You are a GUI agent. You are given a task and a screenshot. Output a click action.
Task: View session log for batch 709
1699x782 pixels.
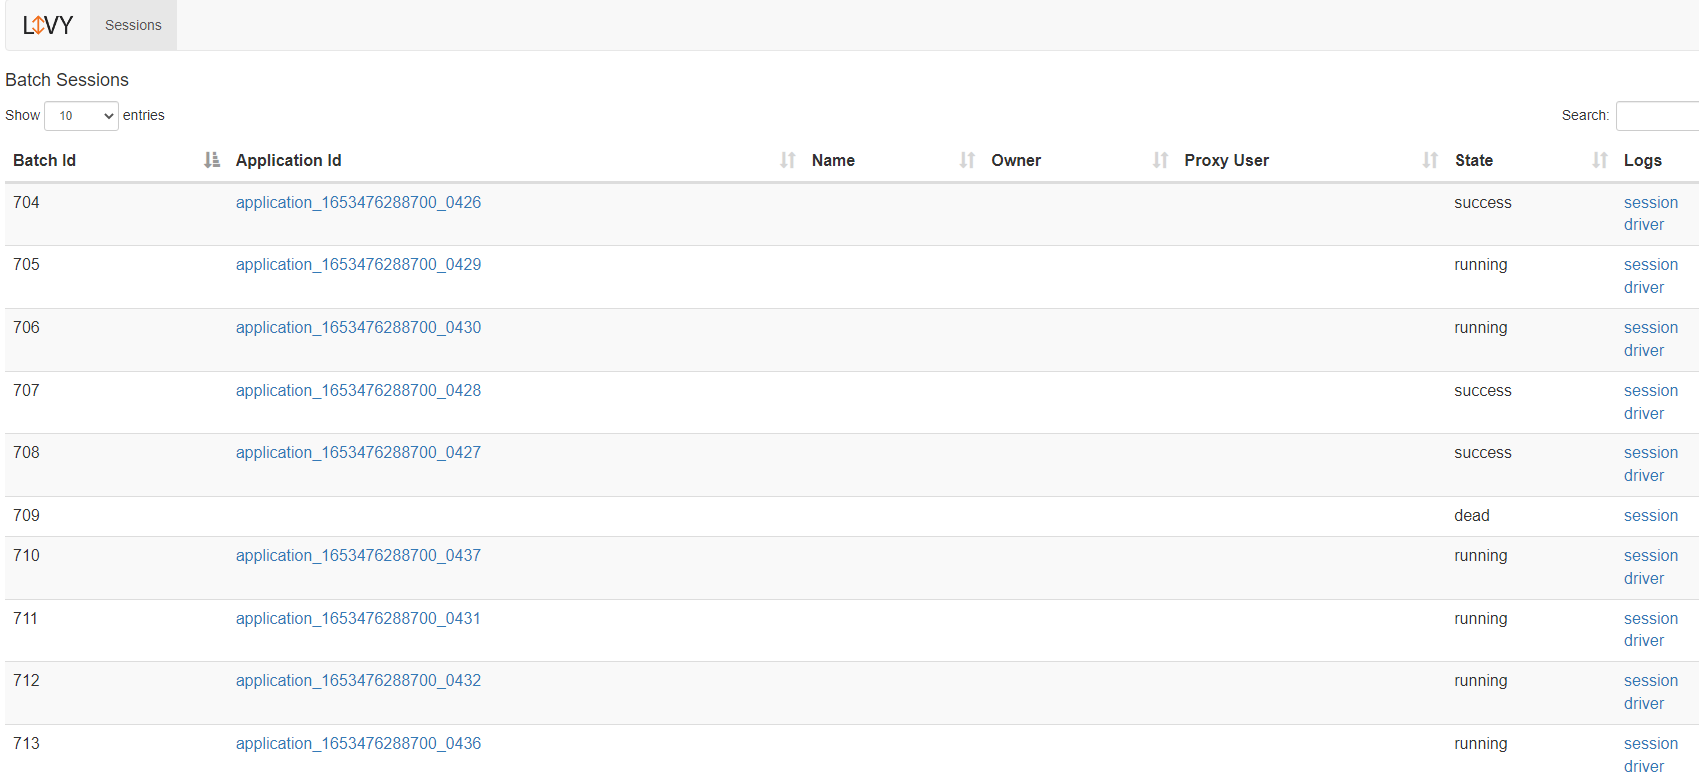(1650, 515)
